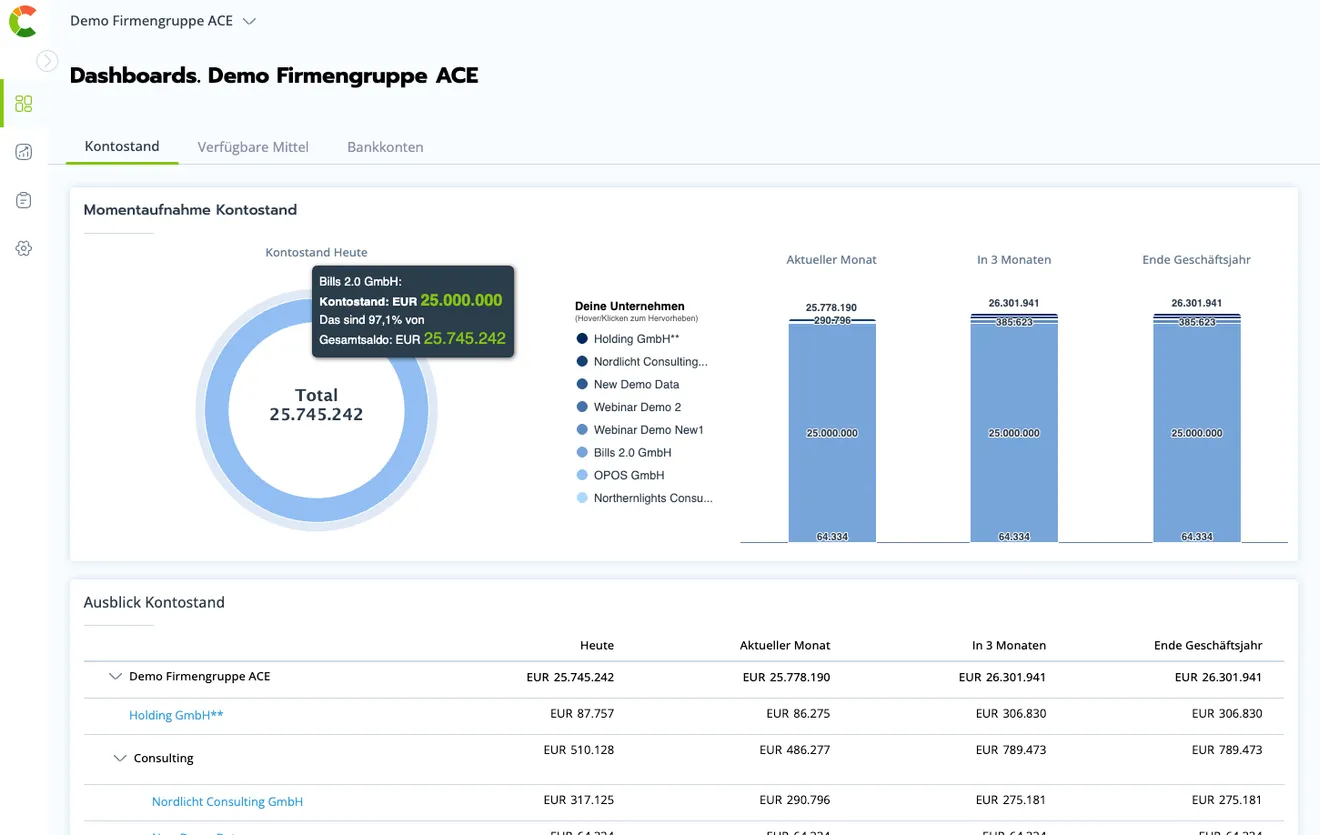
Task: Open the Dashboards icon in sidebar
Action: [24, 104]
